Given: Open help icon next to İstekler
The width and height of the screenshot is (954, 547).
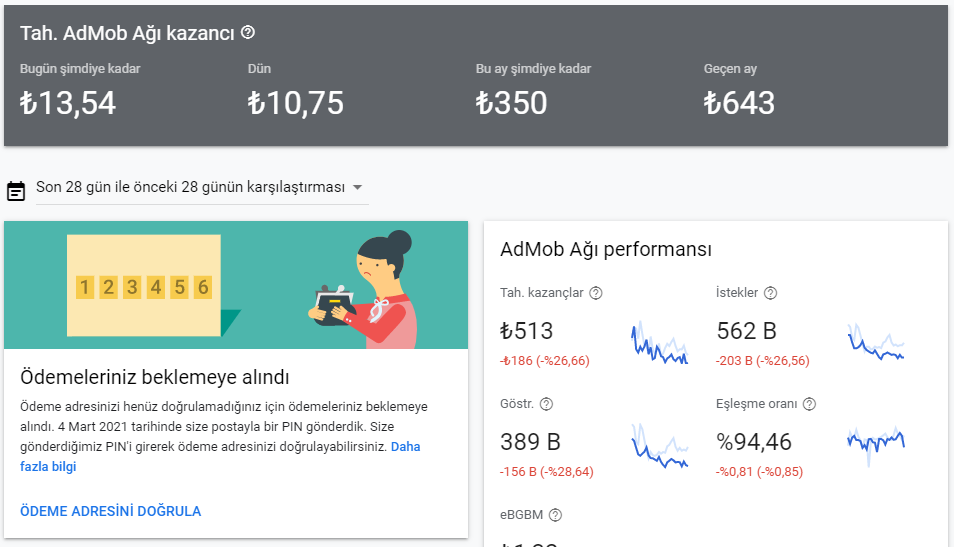Looking at the screenshot, I should 770,293.
